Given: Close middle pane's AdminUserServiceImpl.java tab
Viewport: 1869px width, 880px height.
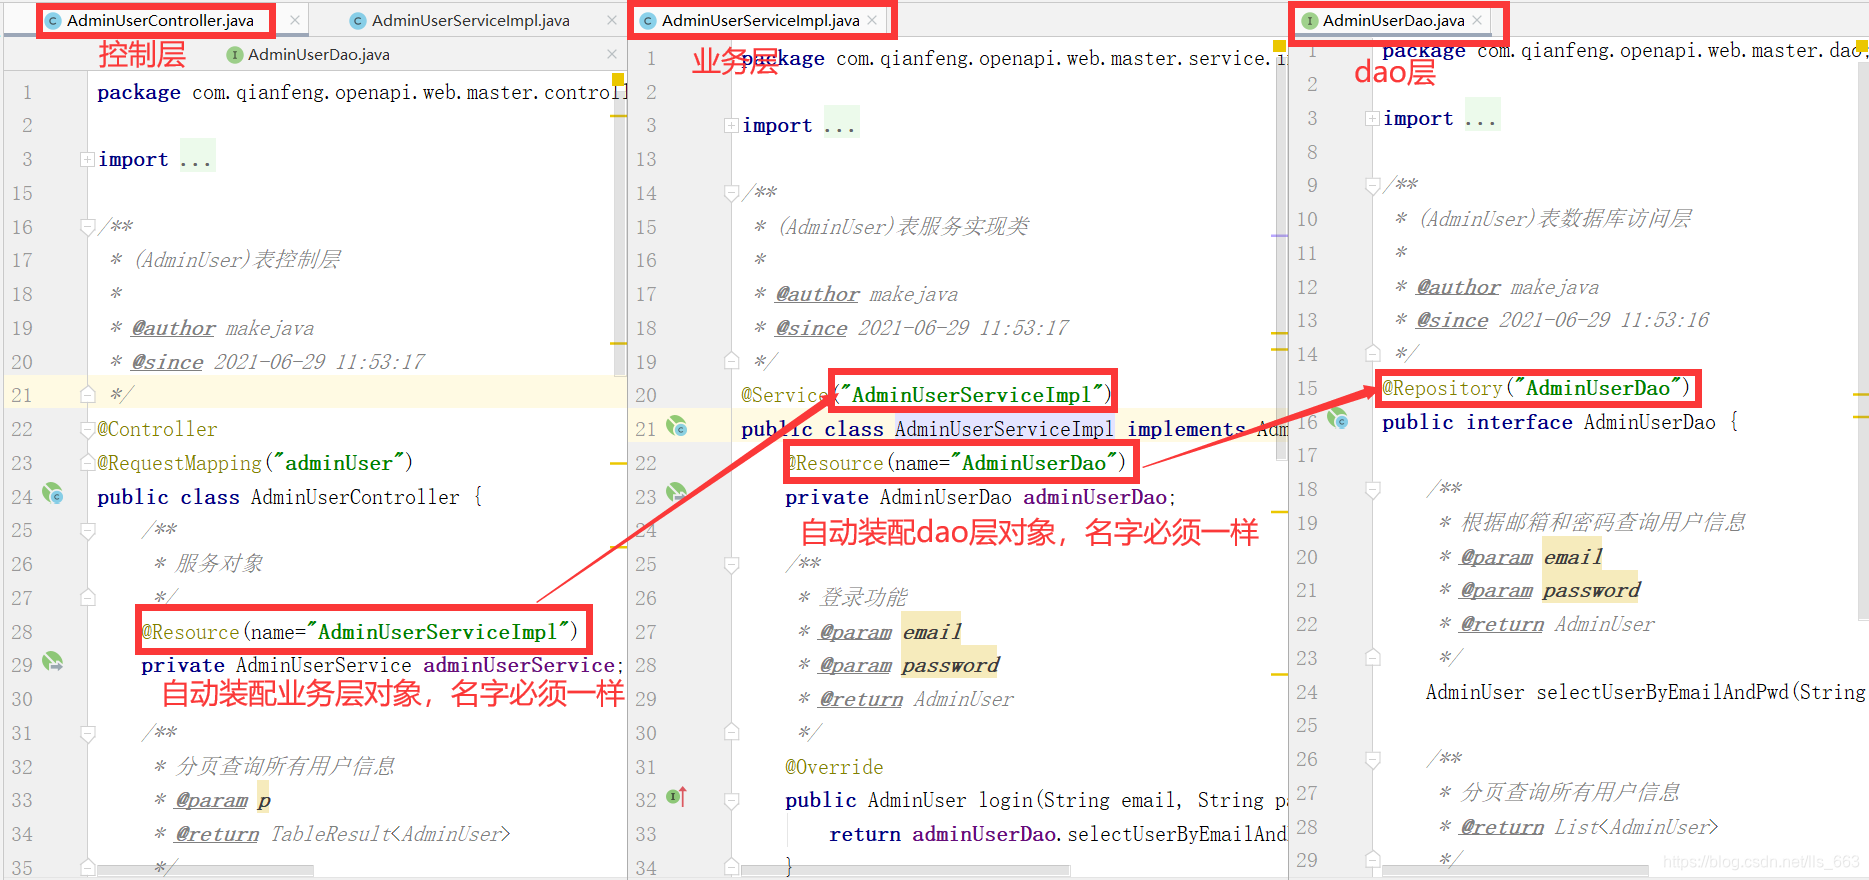Looking at the screenshot, I should (x=872, y=20).
